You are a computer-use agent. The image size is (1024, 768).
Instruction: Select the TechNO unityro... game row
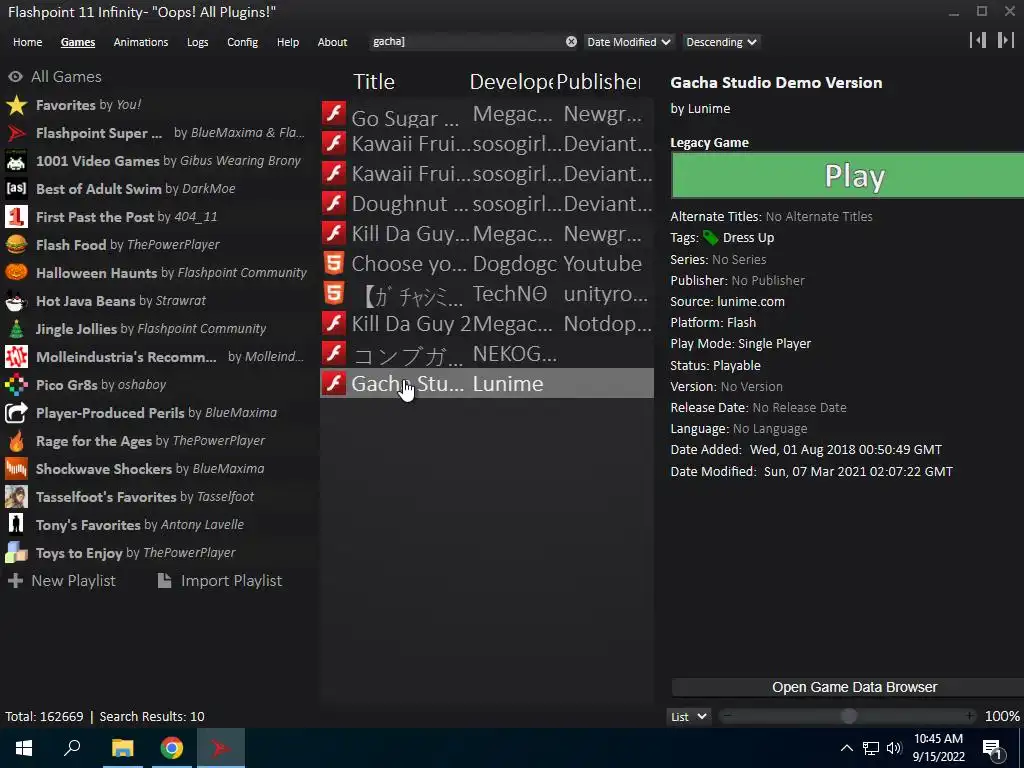coord(487,293)
